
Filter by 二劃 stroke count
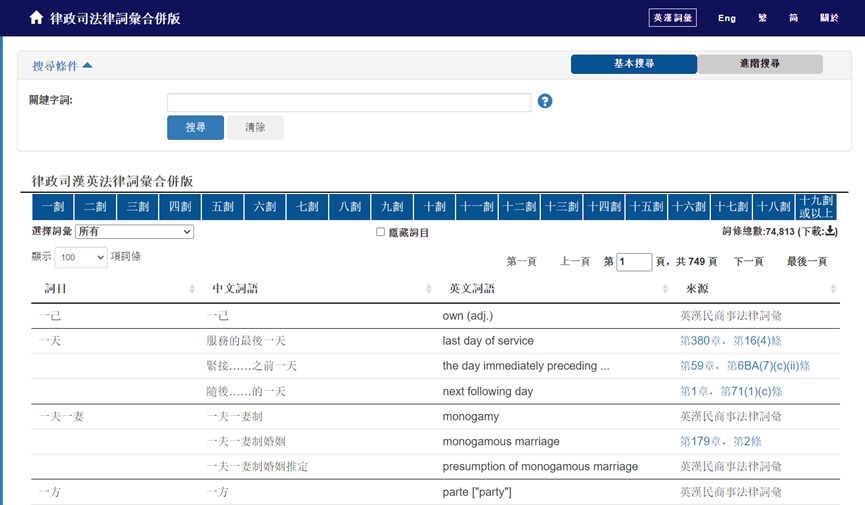pyautogui.click(x=95, y=207)
